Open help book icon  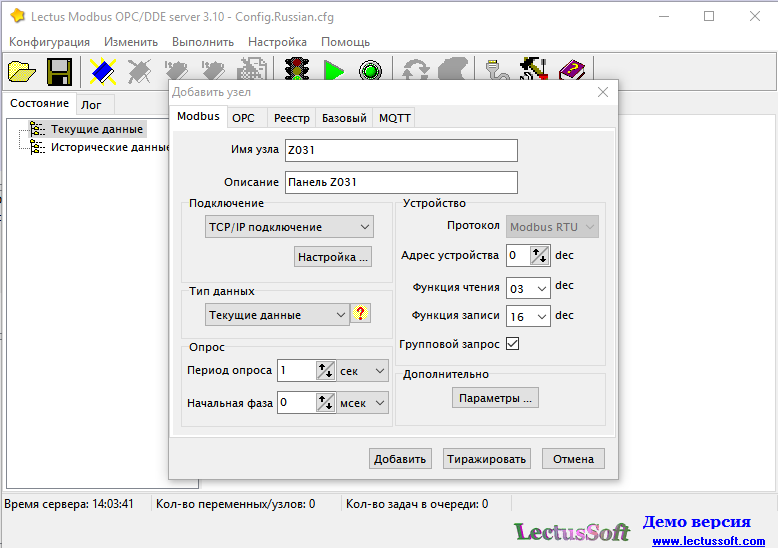point(572,69)
